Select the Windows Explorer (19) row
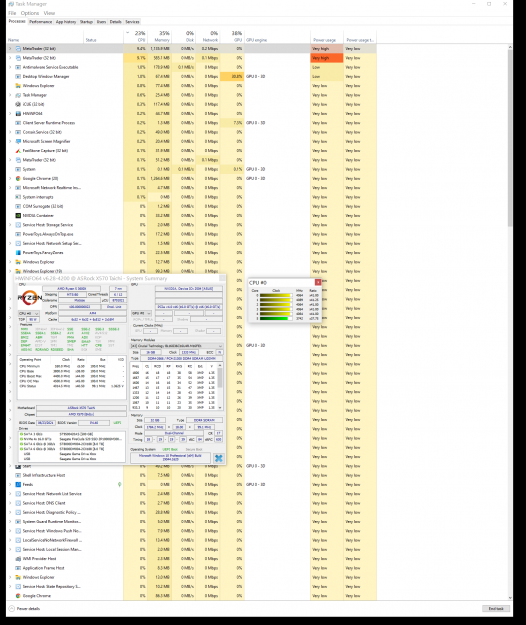This screenshot has height=625, width=526. [x=191, y=271]
